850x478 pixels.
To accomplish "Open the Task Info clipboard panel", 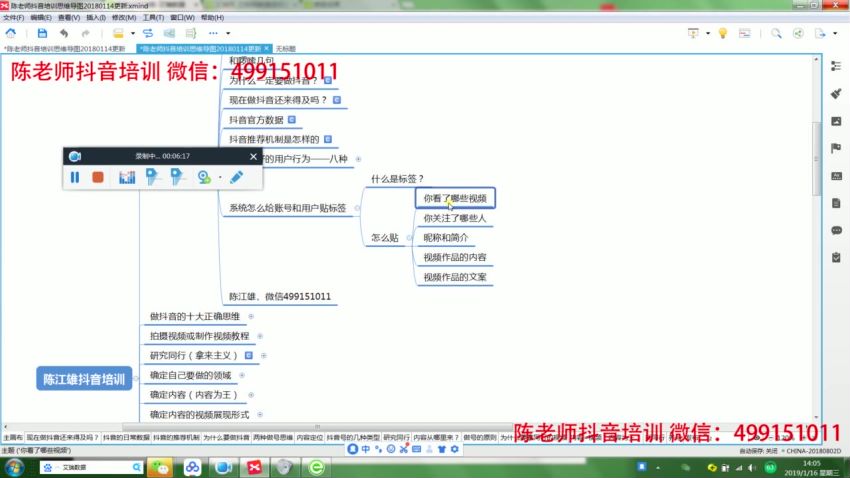I will click(x=836, y=257).
